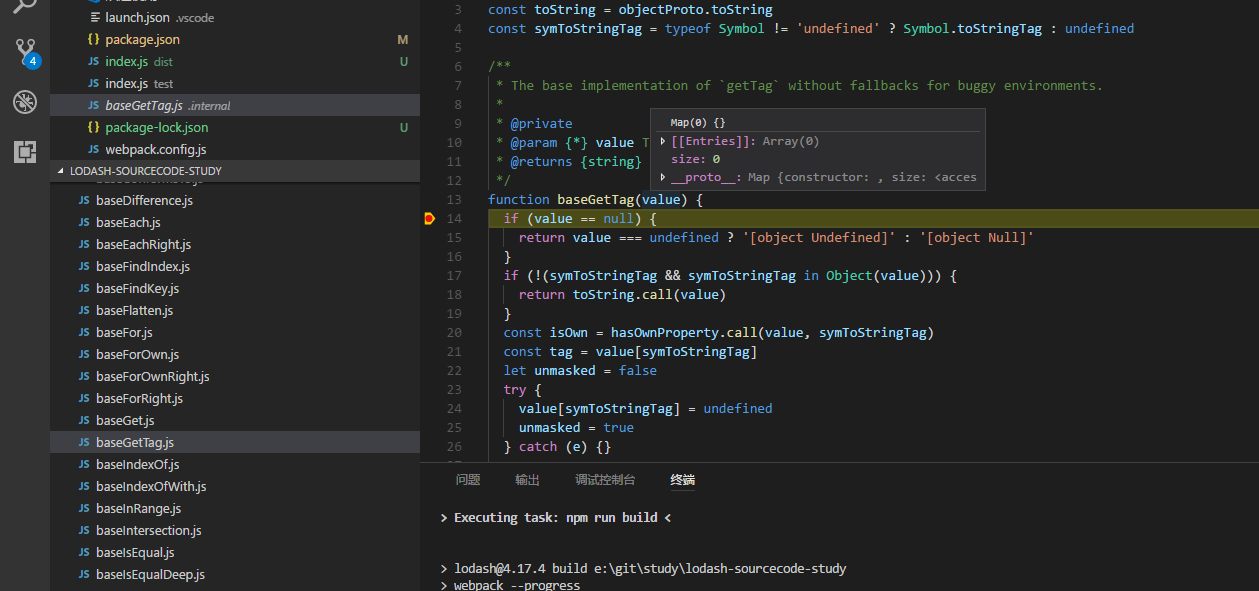The image size is (1259, 591).
Task: Open baseDifference.js in file tree
Action: (x=235, y=200)
